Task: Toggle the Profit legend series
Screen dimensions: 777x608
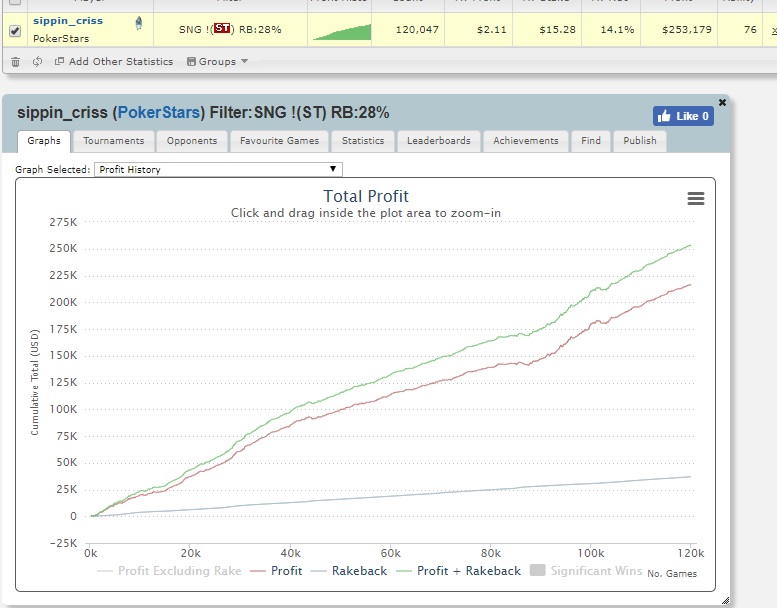Action: (276, 571)
